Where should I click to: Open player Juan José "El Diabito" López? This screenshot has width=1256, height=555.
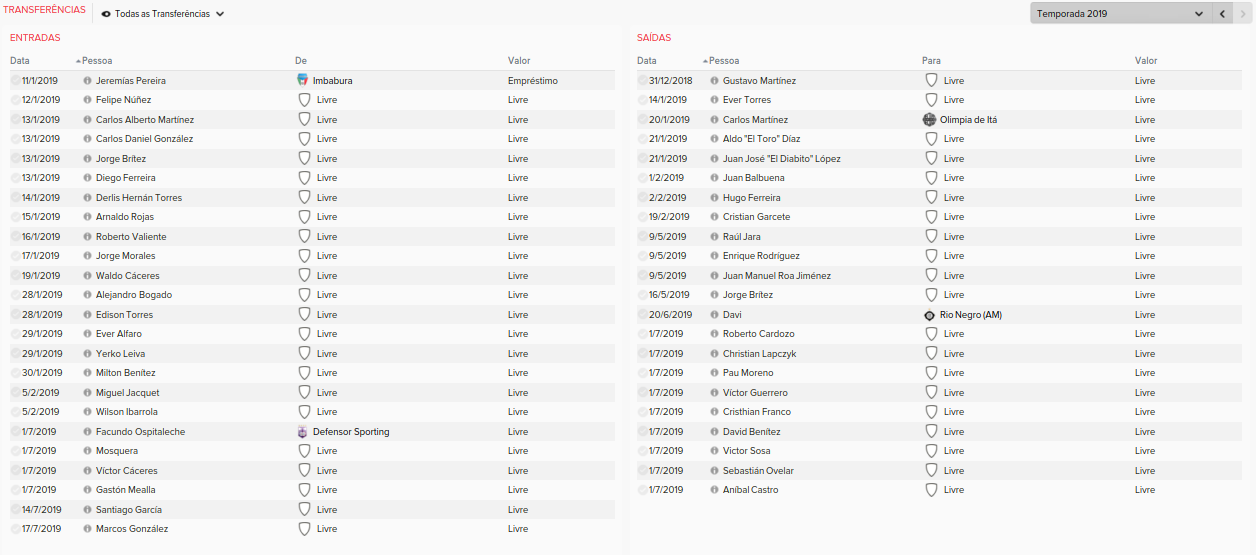[x=782, y=159]
